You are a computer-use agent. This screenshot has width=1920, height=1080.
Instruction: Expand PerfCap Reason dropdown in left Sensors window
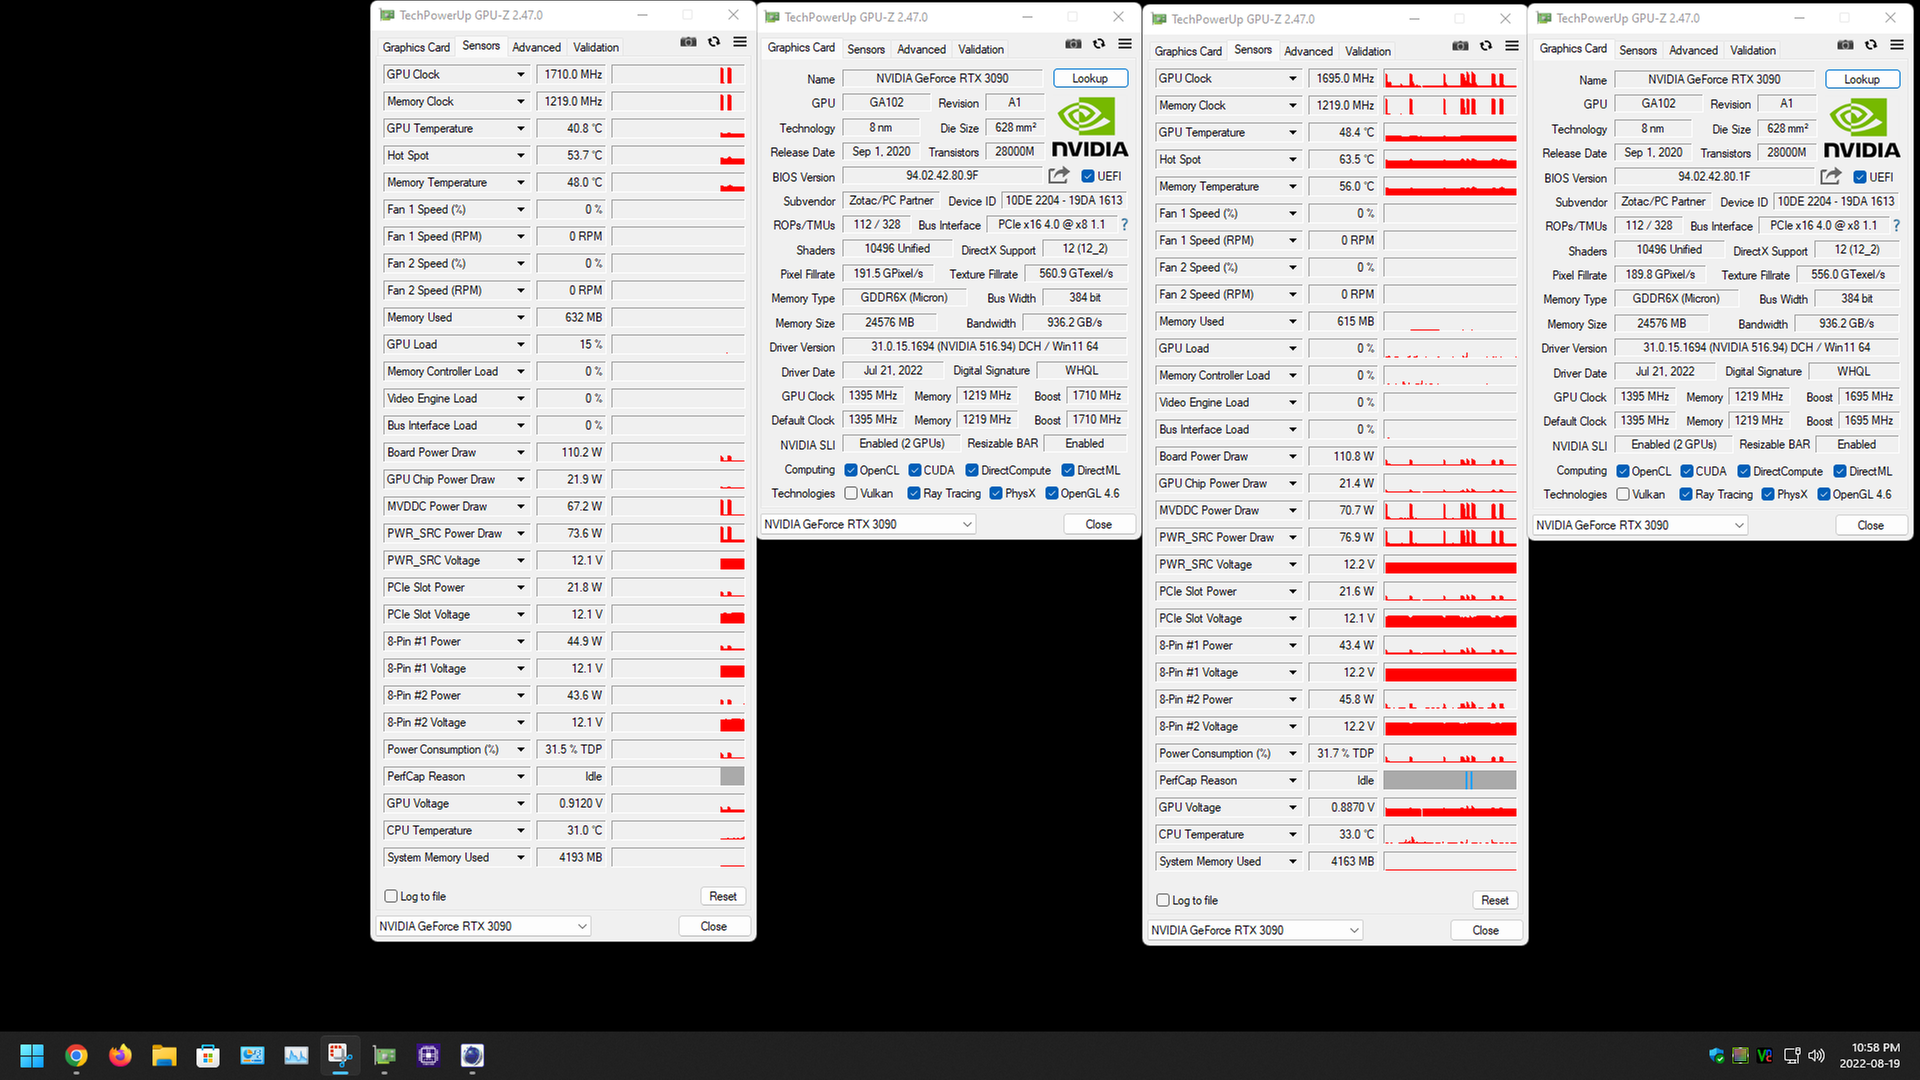[x=520, y=776]
